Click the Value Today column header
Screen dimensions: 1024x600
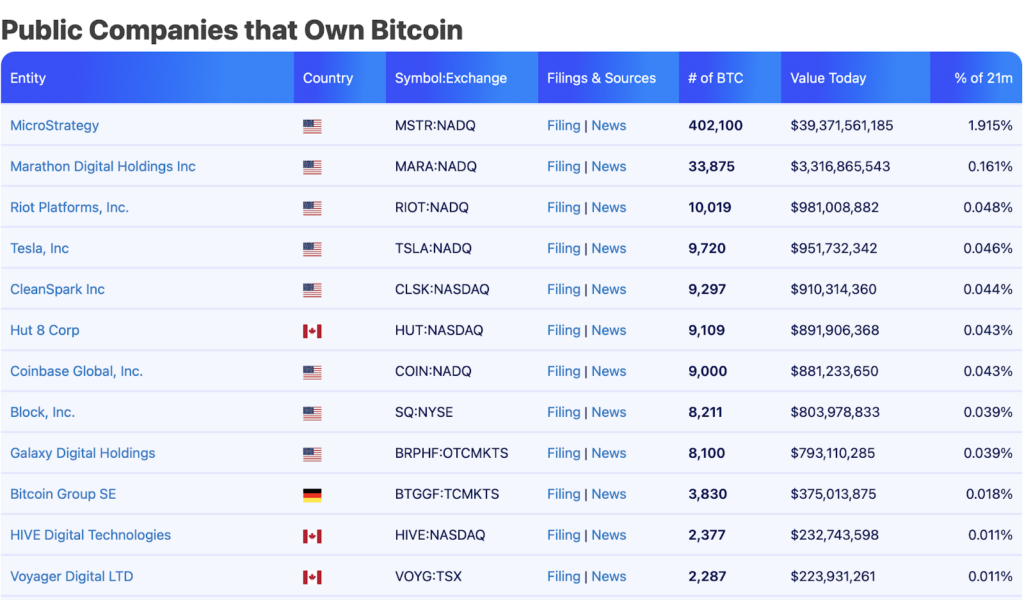click(x=828, y=78)
